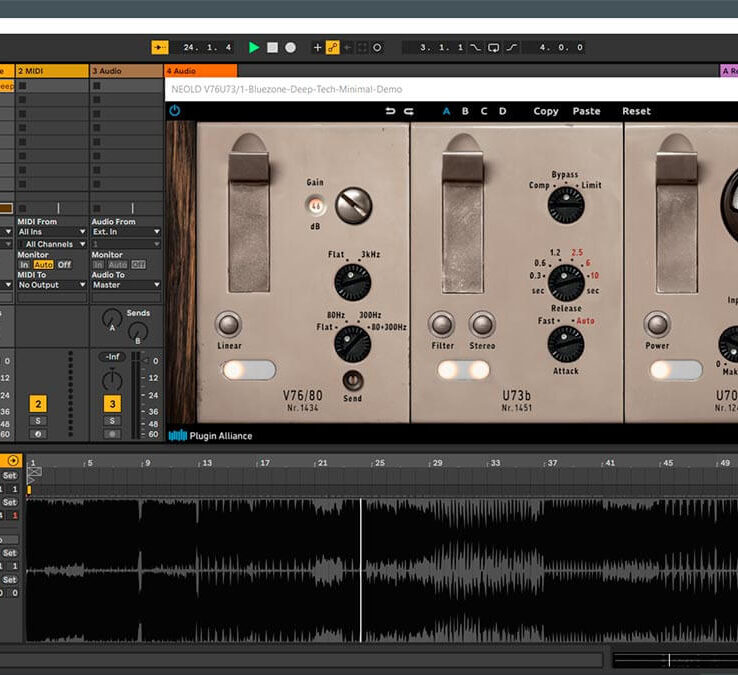The height and width of the screenshot is (675, 738).
Task: Click the -Inf peak level display
Action: pyautogui.click(x=112, y=357)
